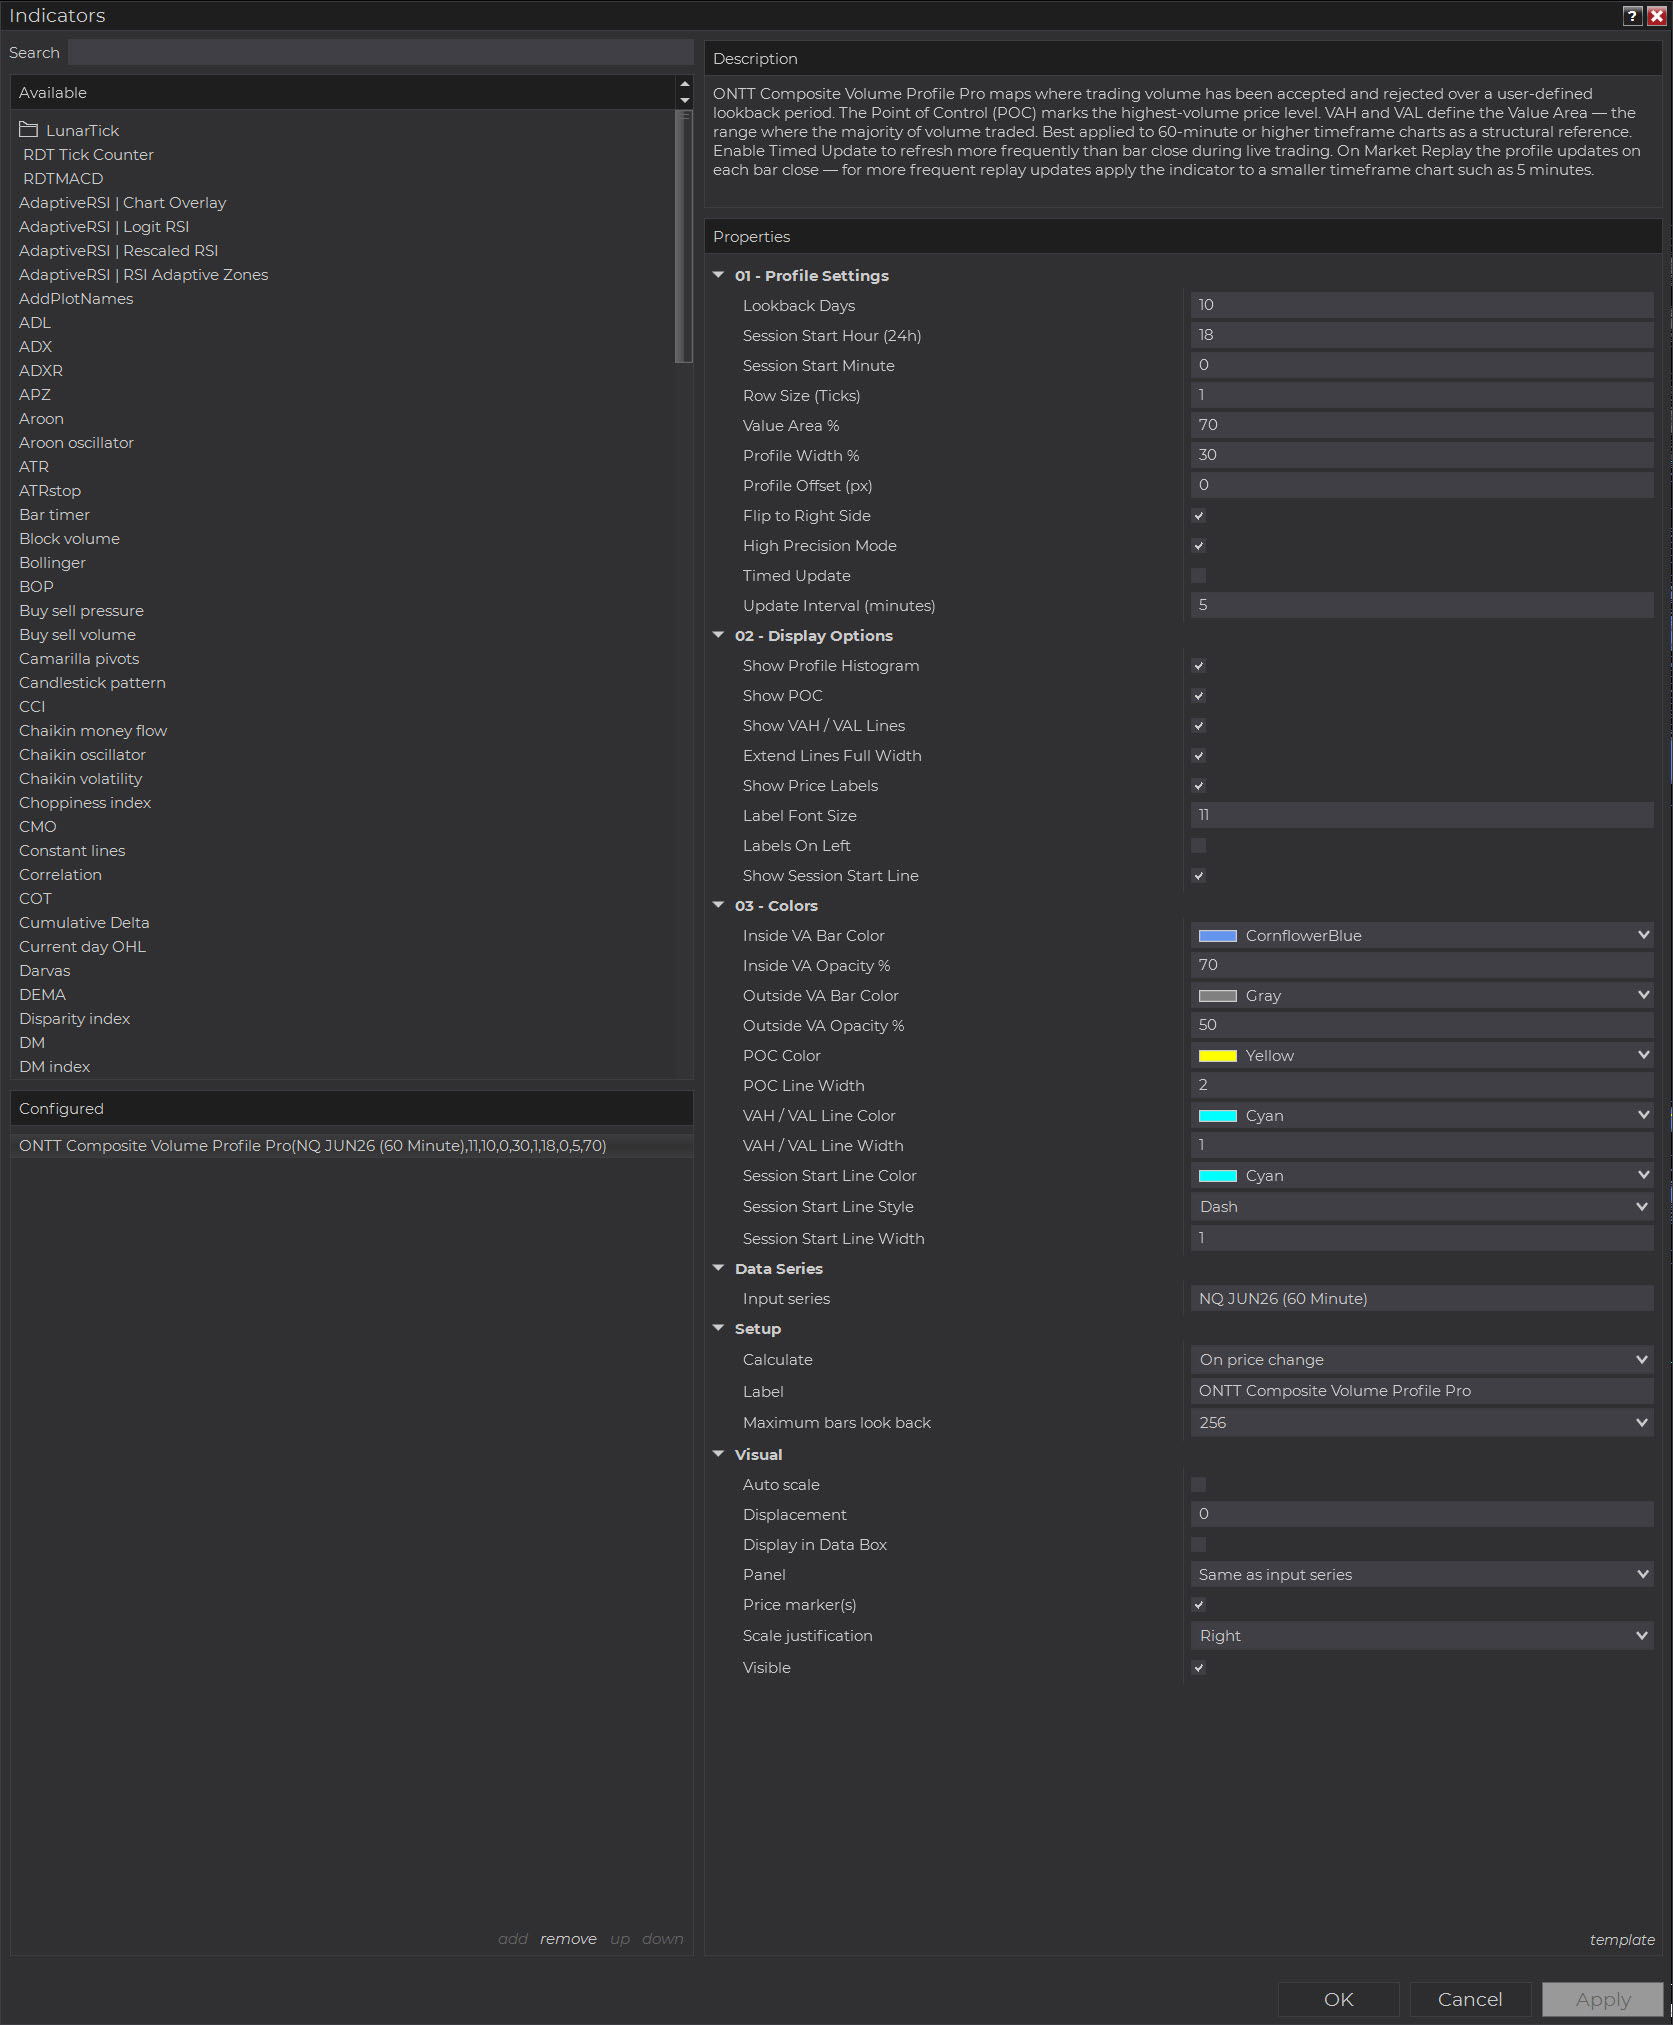
Task: Click the Update Interval (minutes) field
Action: pyautogui.click(x=1421, y=605)
